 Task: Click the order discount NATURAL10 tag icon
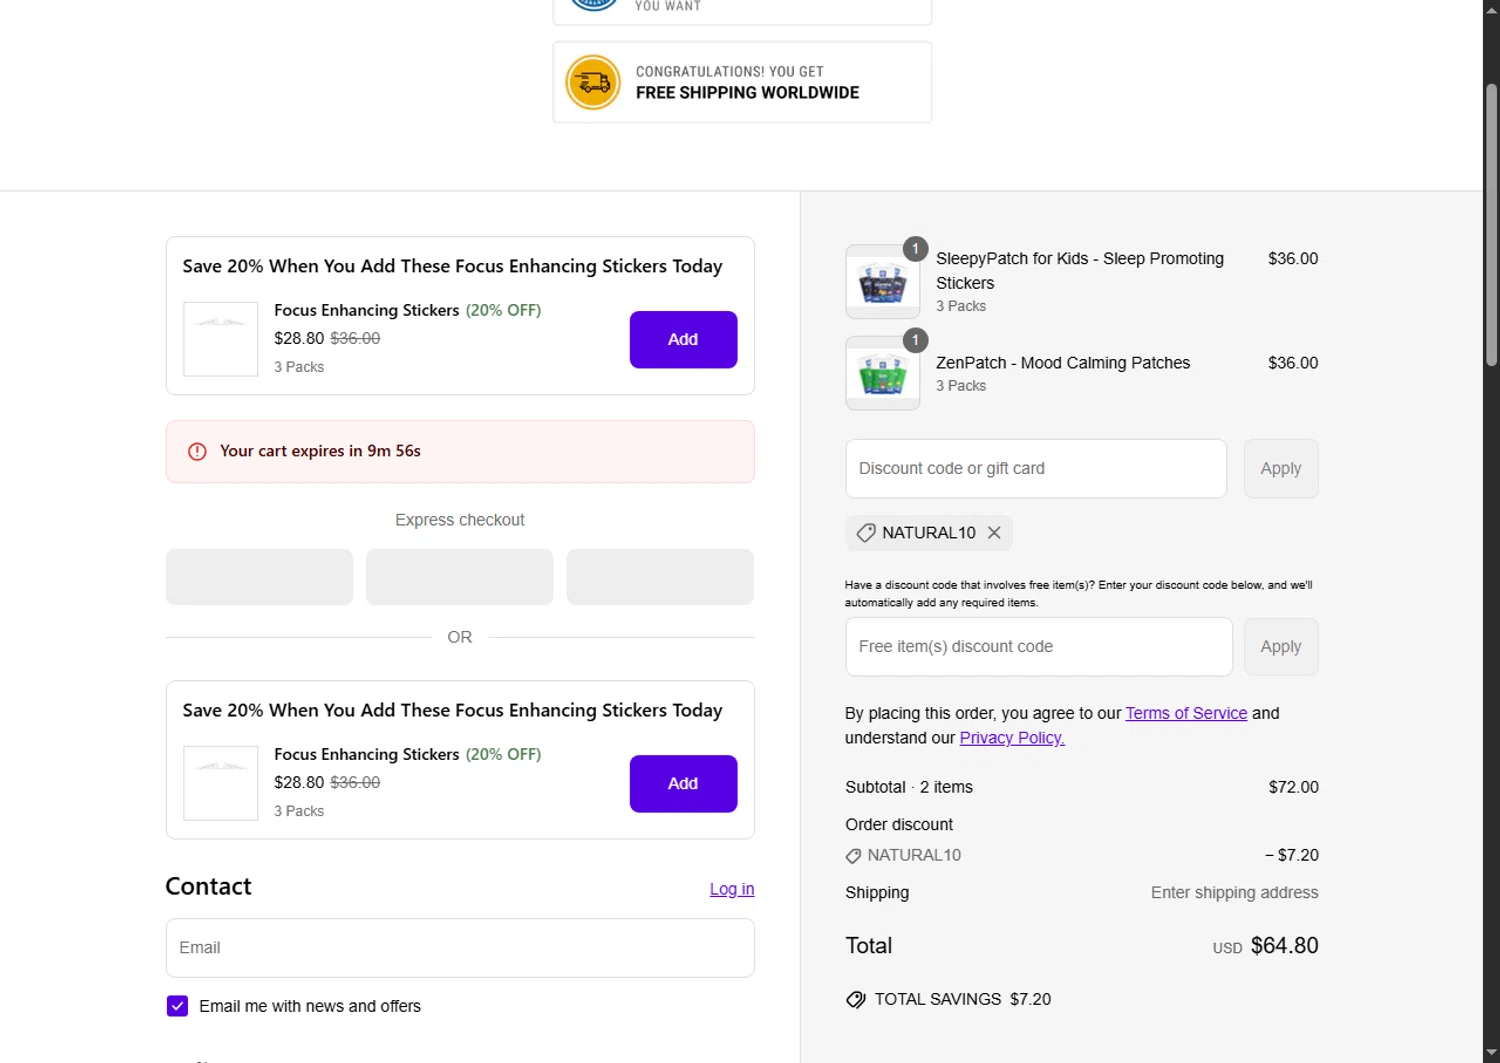(x=853, y=856)
